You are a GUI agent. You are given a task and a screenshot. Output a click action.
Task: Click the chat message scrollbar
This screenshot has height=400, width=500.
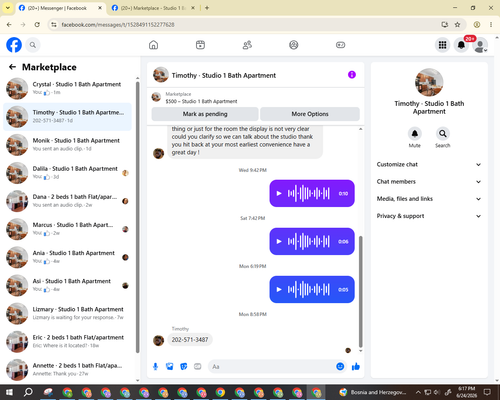(x=360, y=292)
